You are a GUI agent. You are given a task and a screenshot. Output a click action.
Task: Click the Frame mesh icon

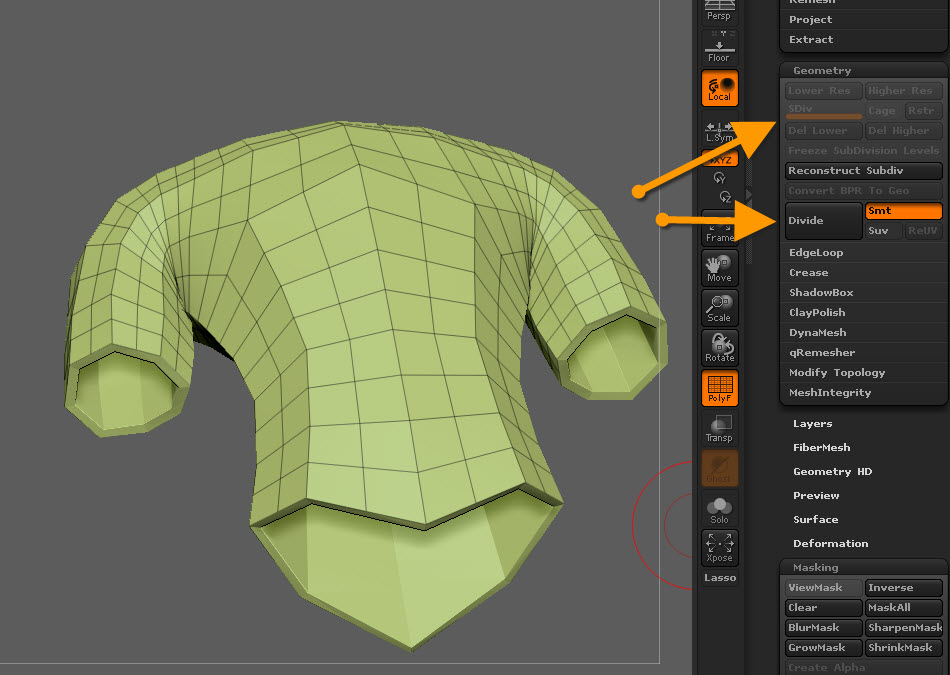[x=719, y=228]
